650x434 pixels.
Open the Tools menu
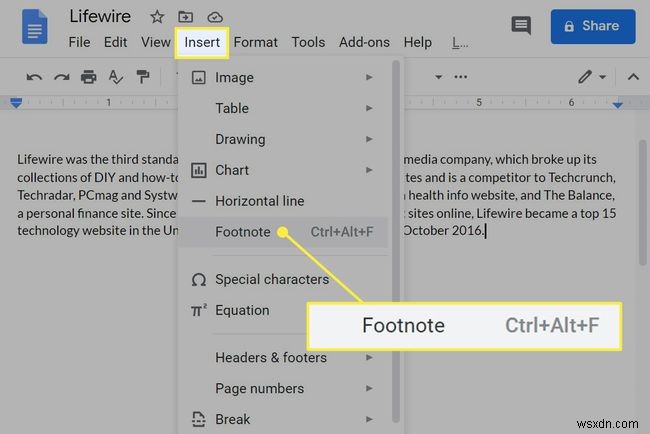(x=308, y=42)
